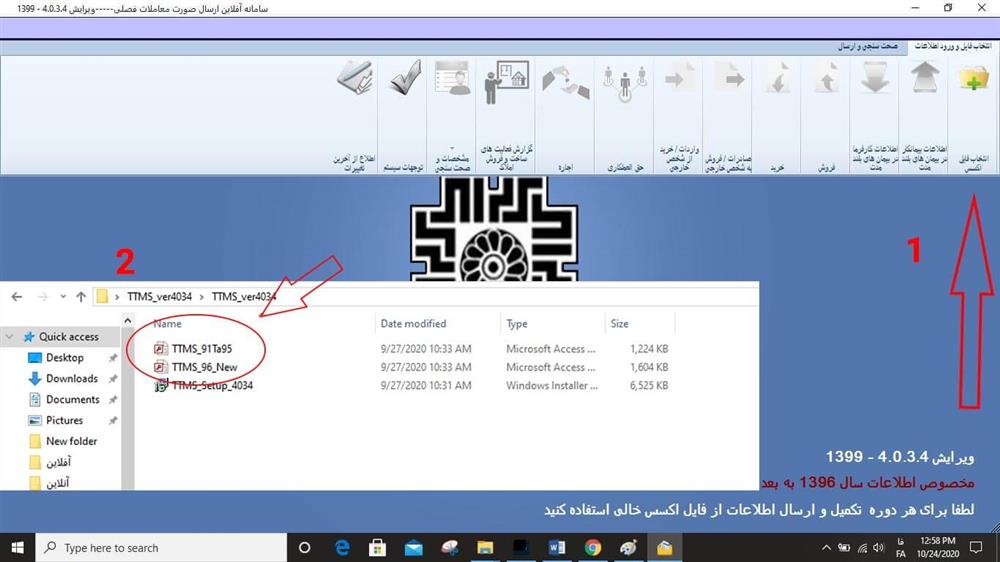
Task: Open imports/purchase from foreign person (واردات) icon
Action: pos(679,78)
